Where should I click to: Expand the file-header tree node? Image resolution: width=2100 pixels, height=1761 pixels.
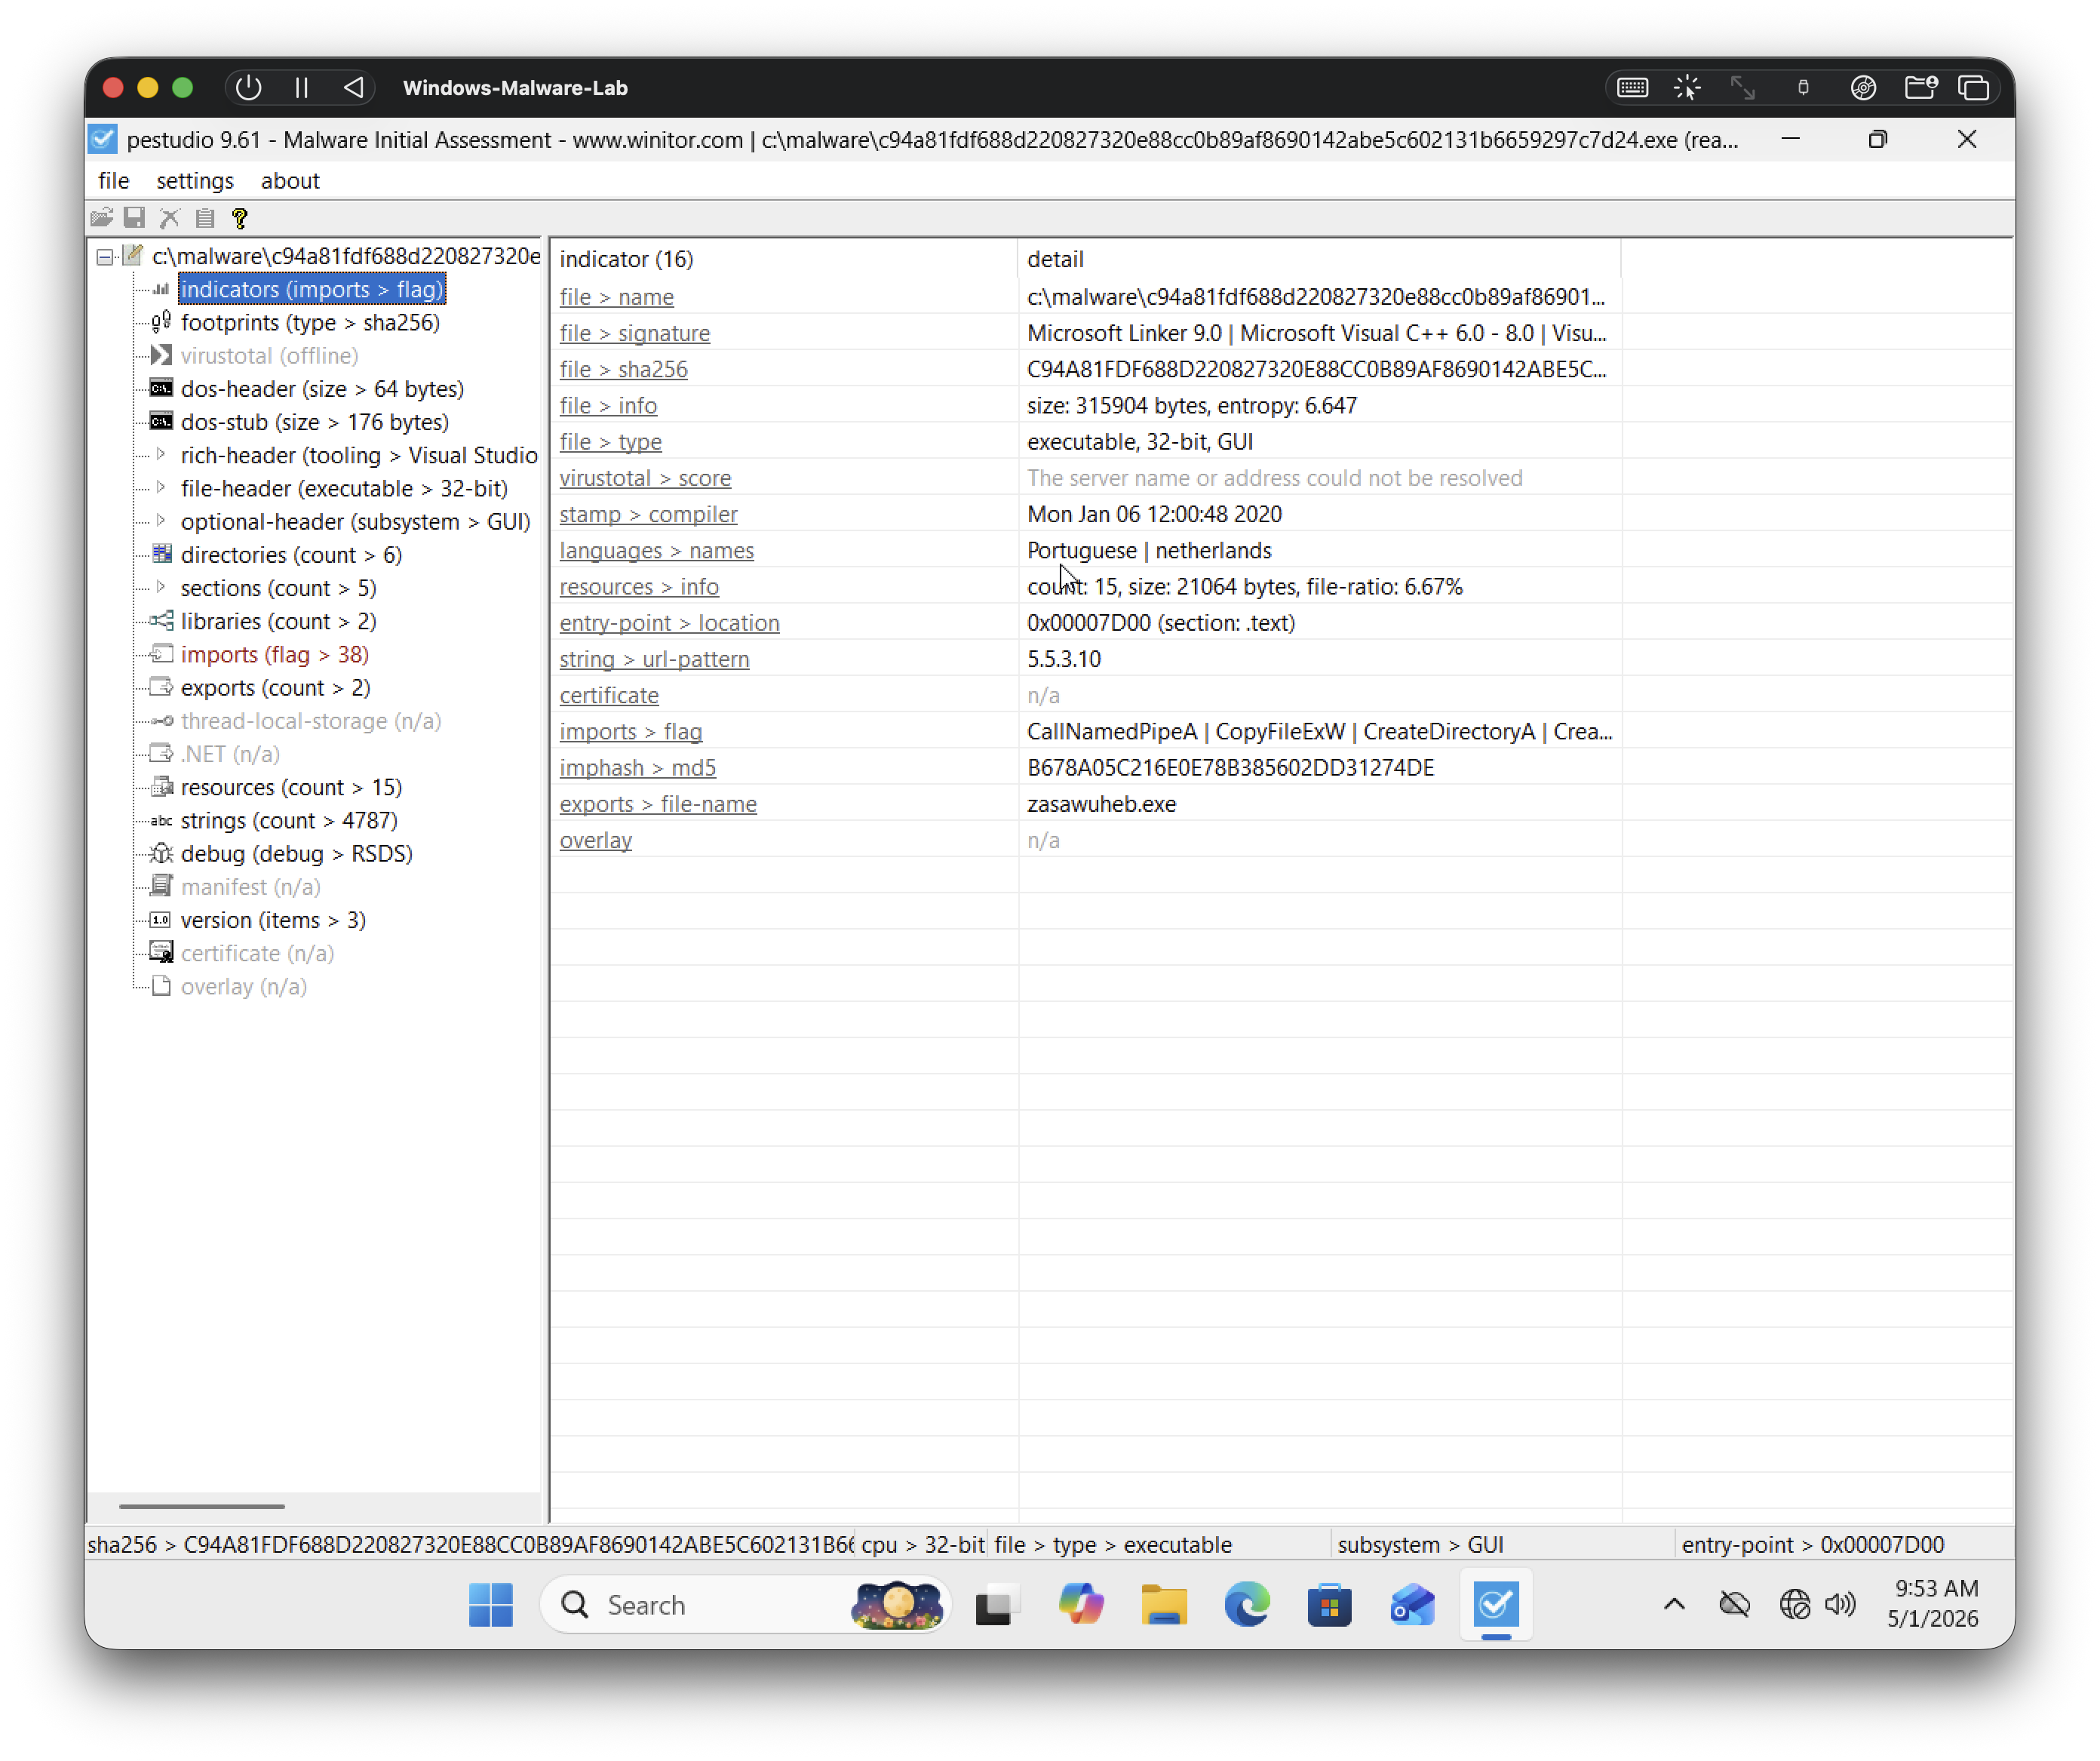161,488
